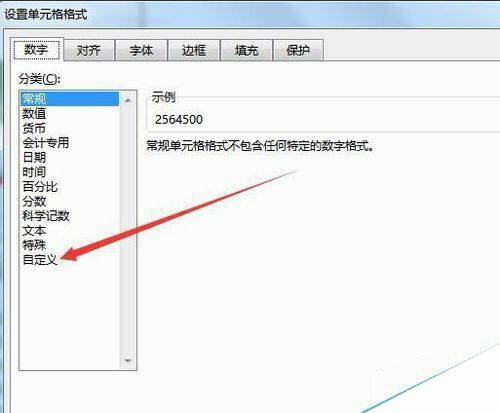This screenshot has height=413, width=500.
Task: Open the 对齐 tab
Action: click(x=89, y=50)
